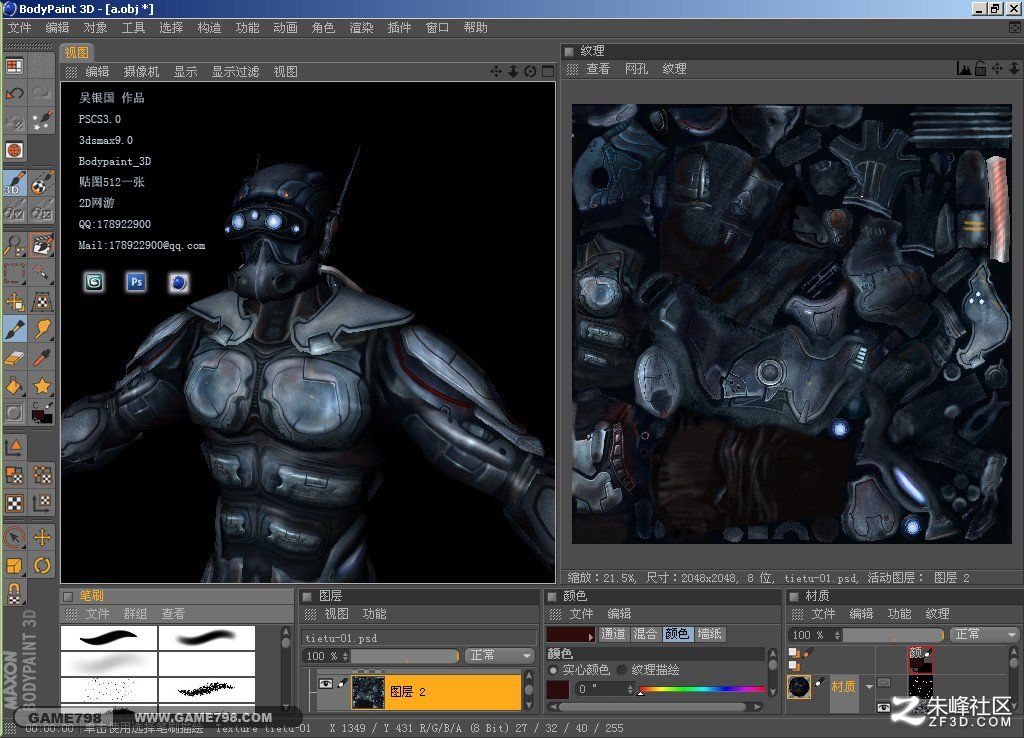Toggle the eye icon in material panel

coord(883,707)
